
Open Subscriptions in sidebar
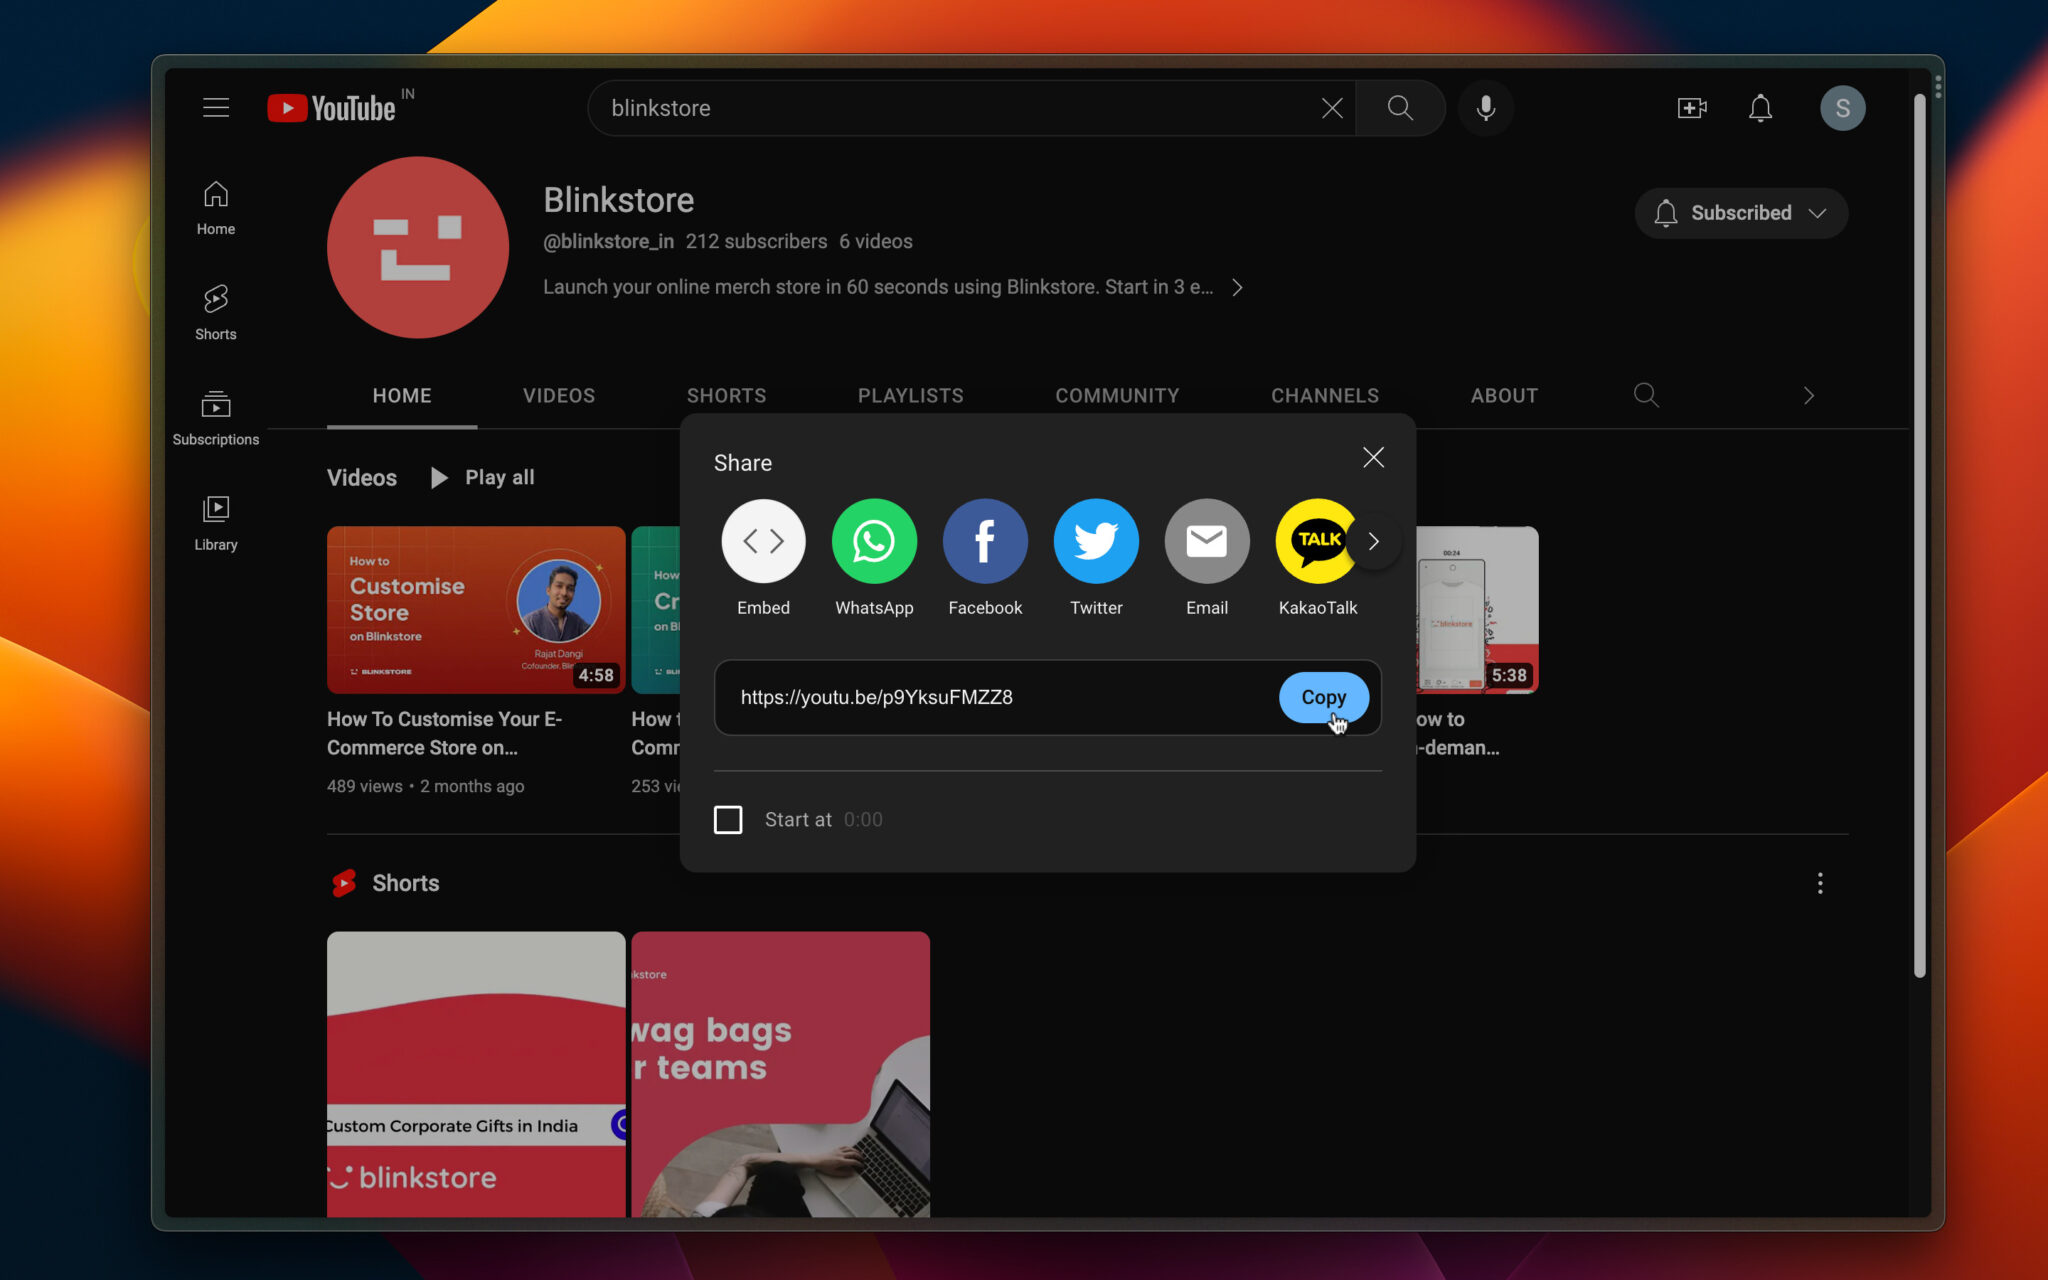click(216, 418)
